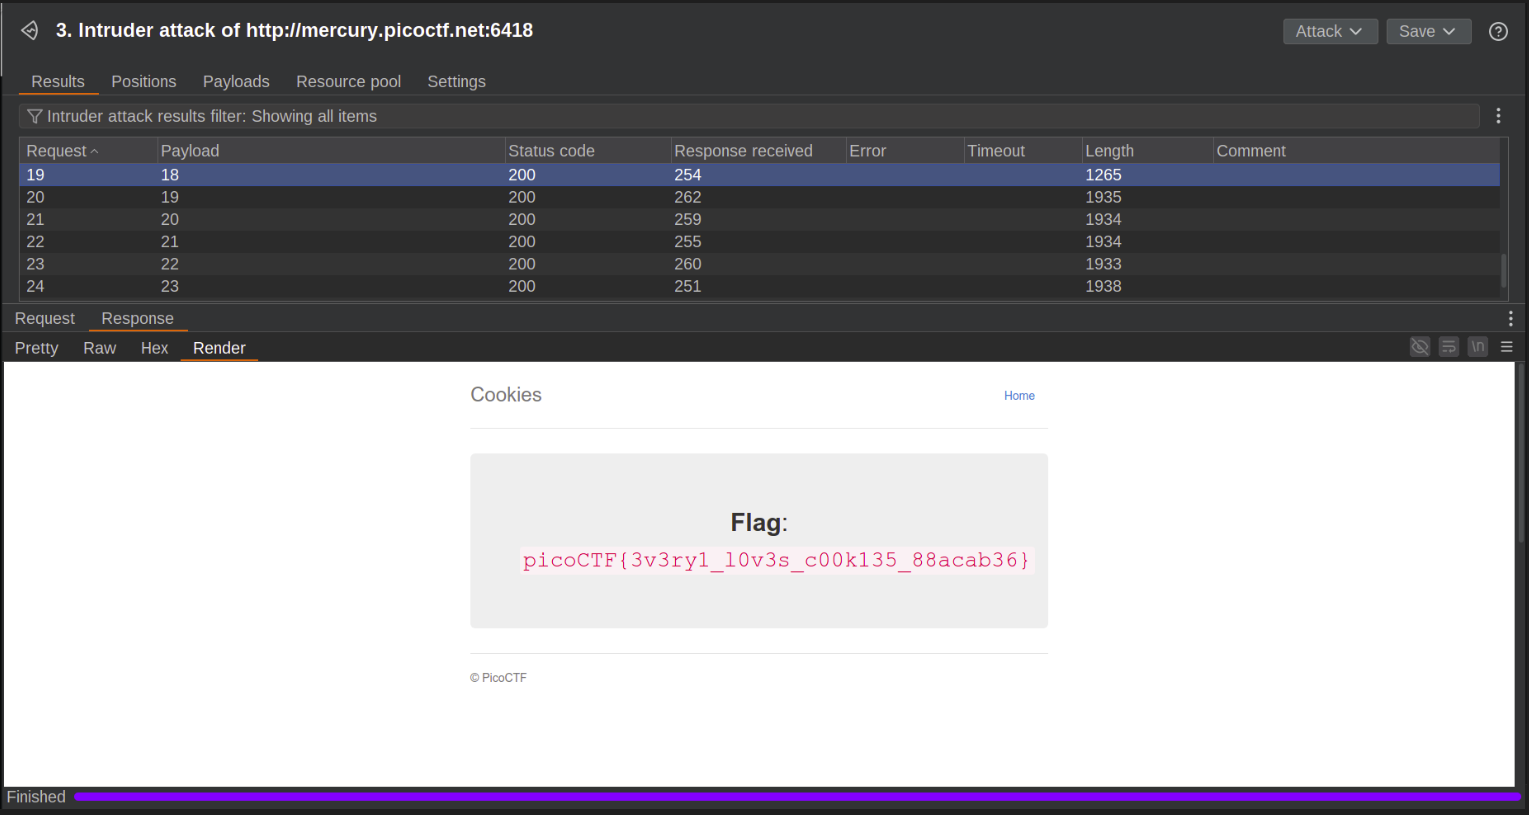Sort by Response received column header
1529x815 pixels.
(758, 151)
